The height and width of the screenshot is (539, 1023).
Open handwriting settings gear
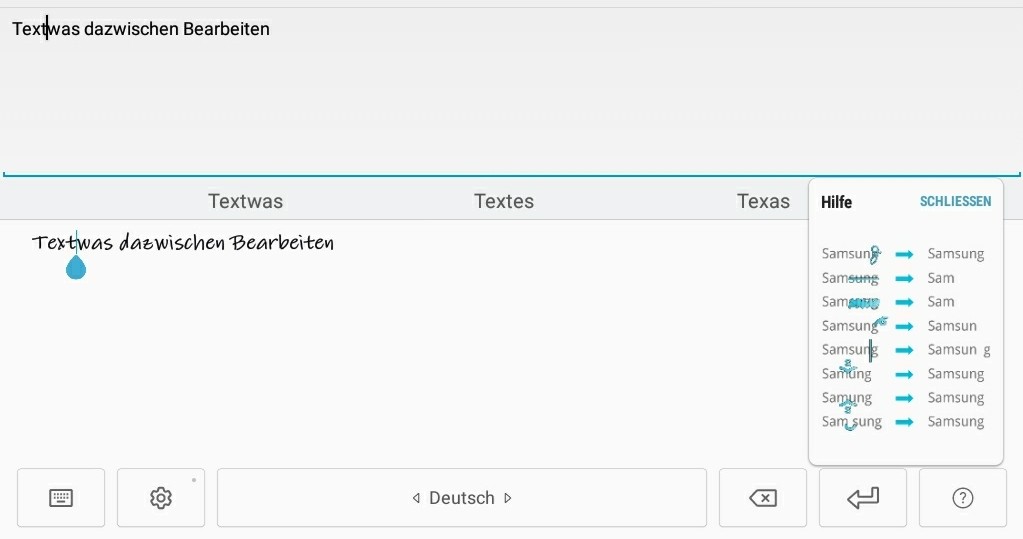click(x=160, y=498)
